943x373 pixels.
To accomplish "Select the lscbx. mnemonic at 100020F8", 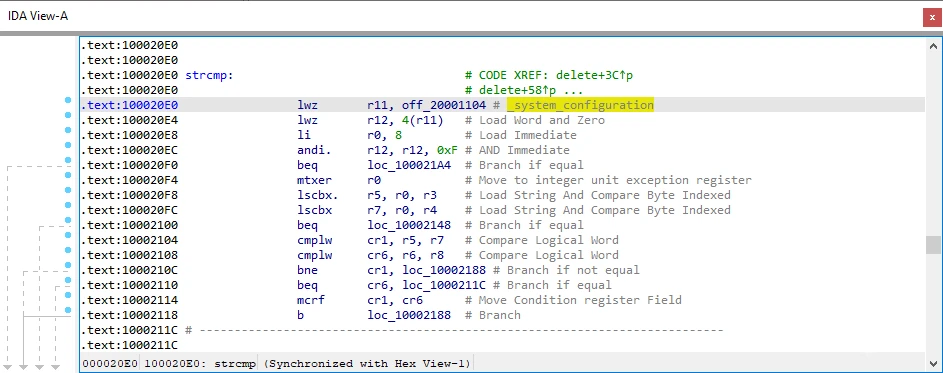I will [x=318, y=195].
